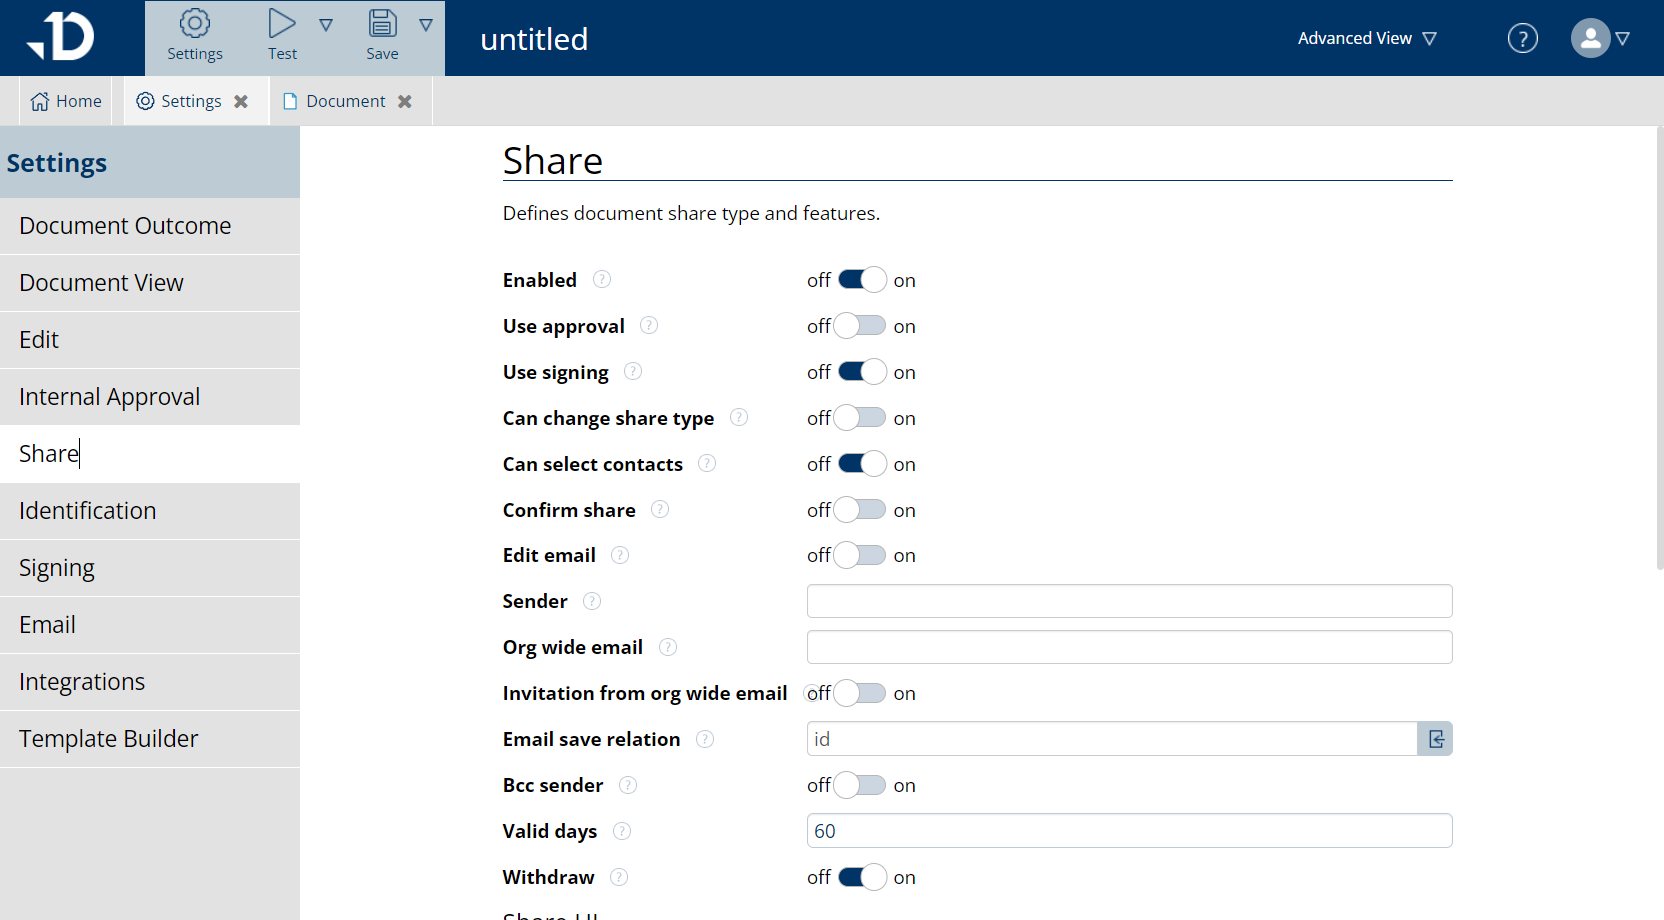1664x920 pixels.
Task: Open the help question mark in the top bar
Action: 1523,37
